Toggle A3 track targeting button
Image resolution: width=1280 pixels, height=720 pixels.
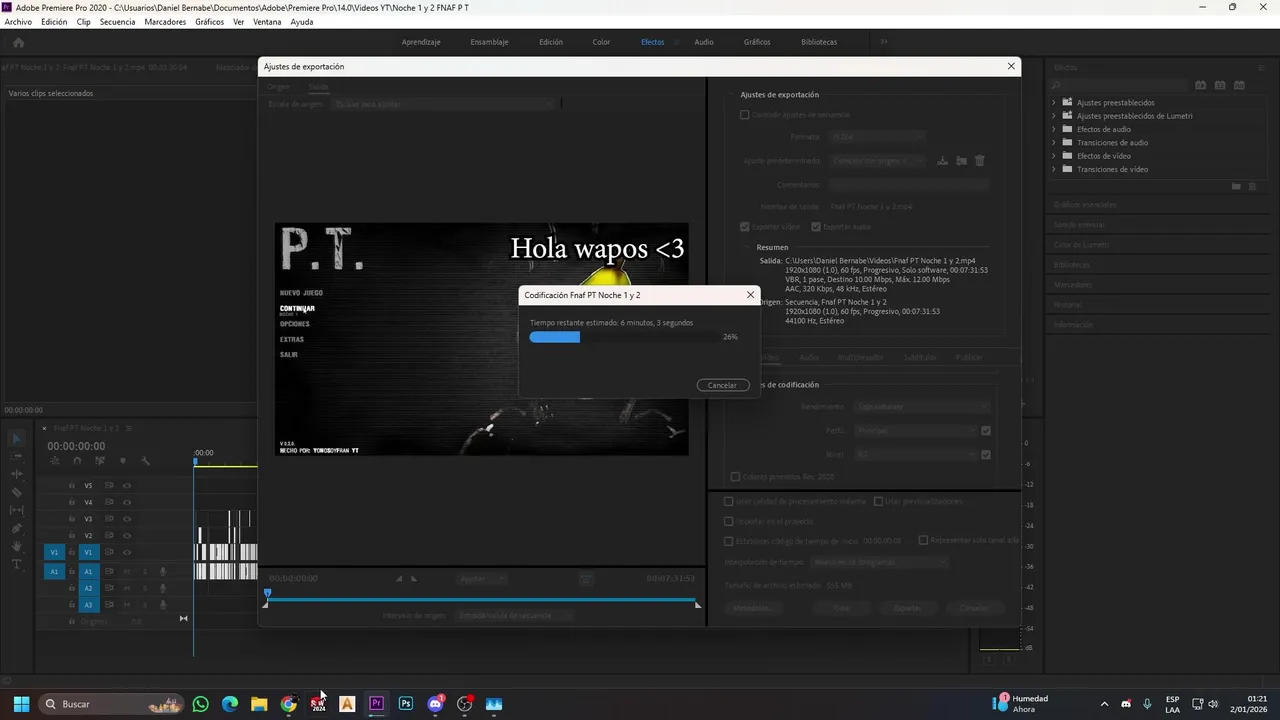tap(89, 605)
